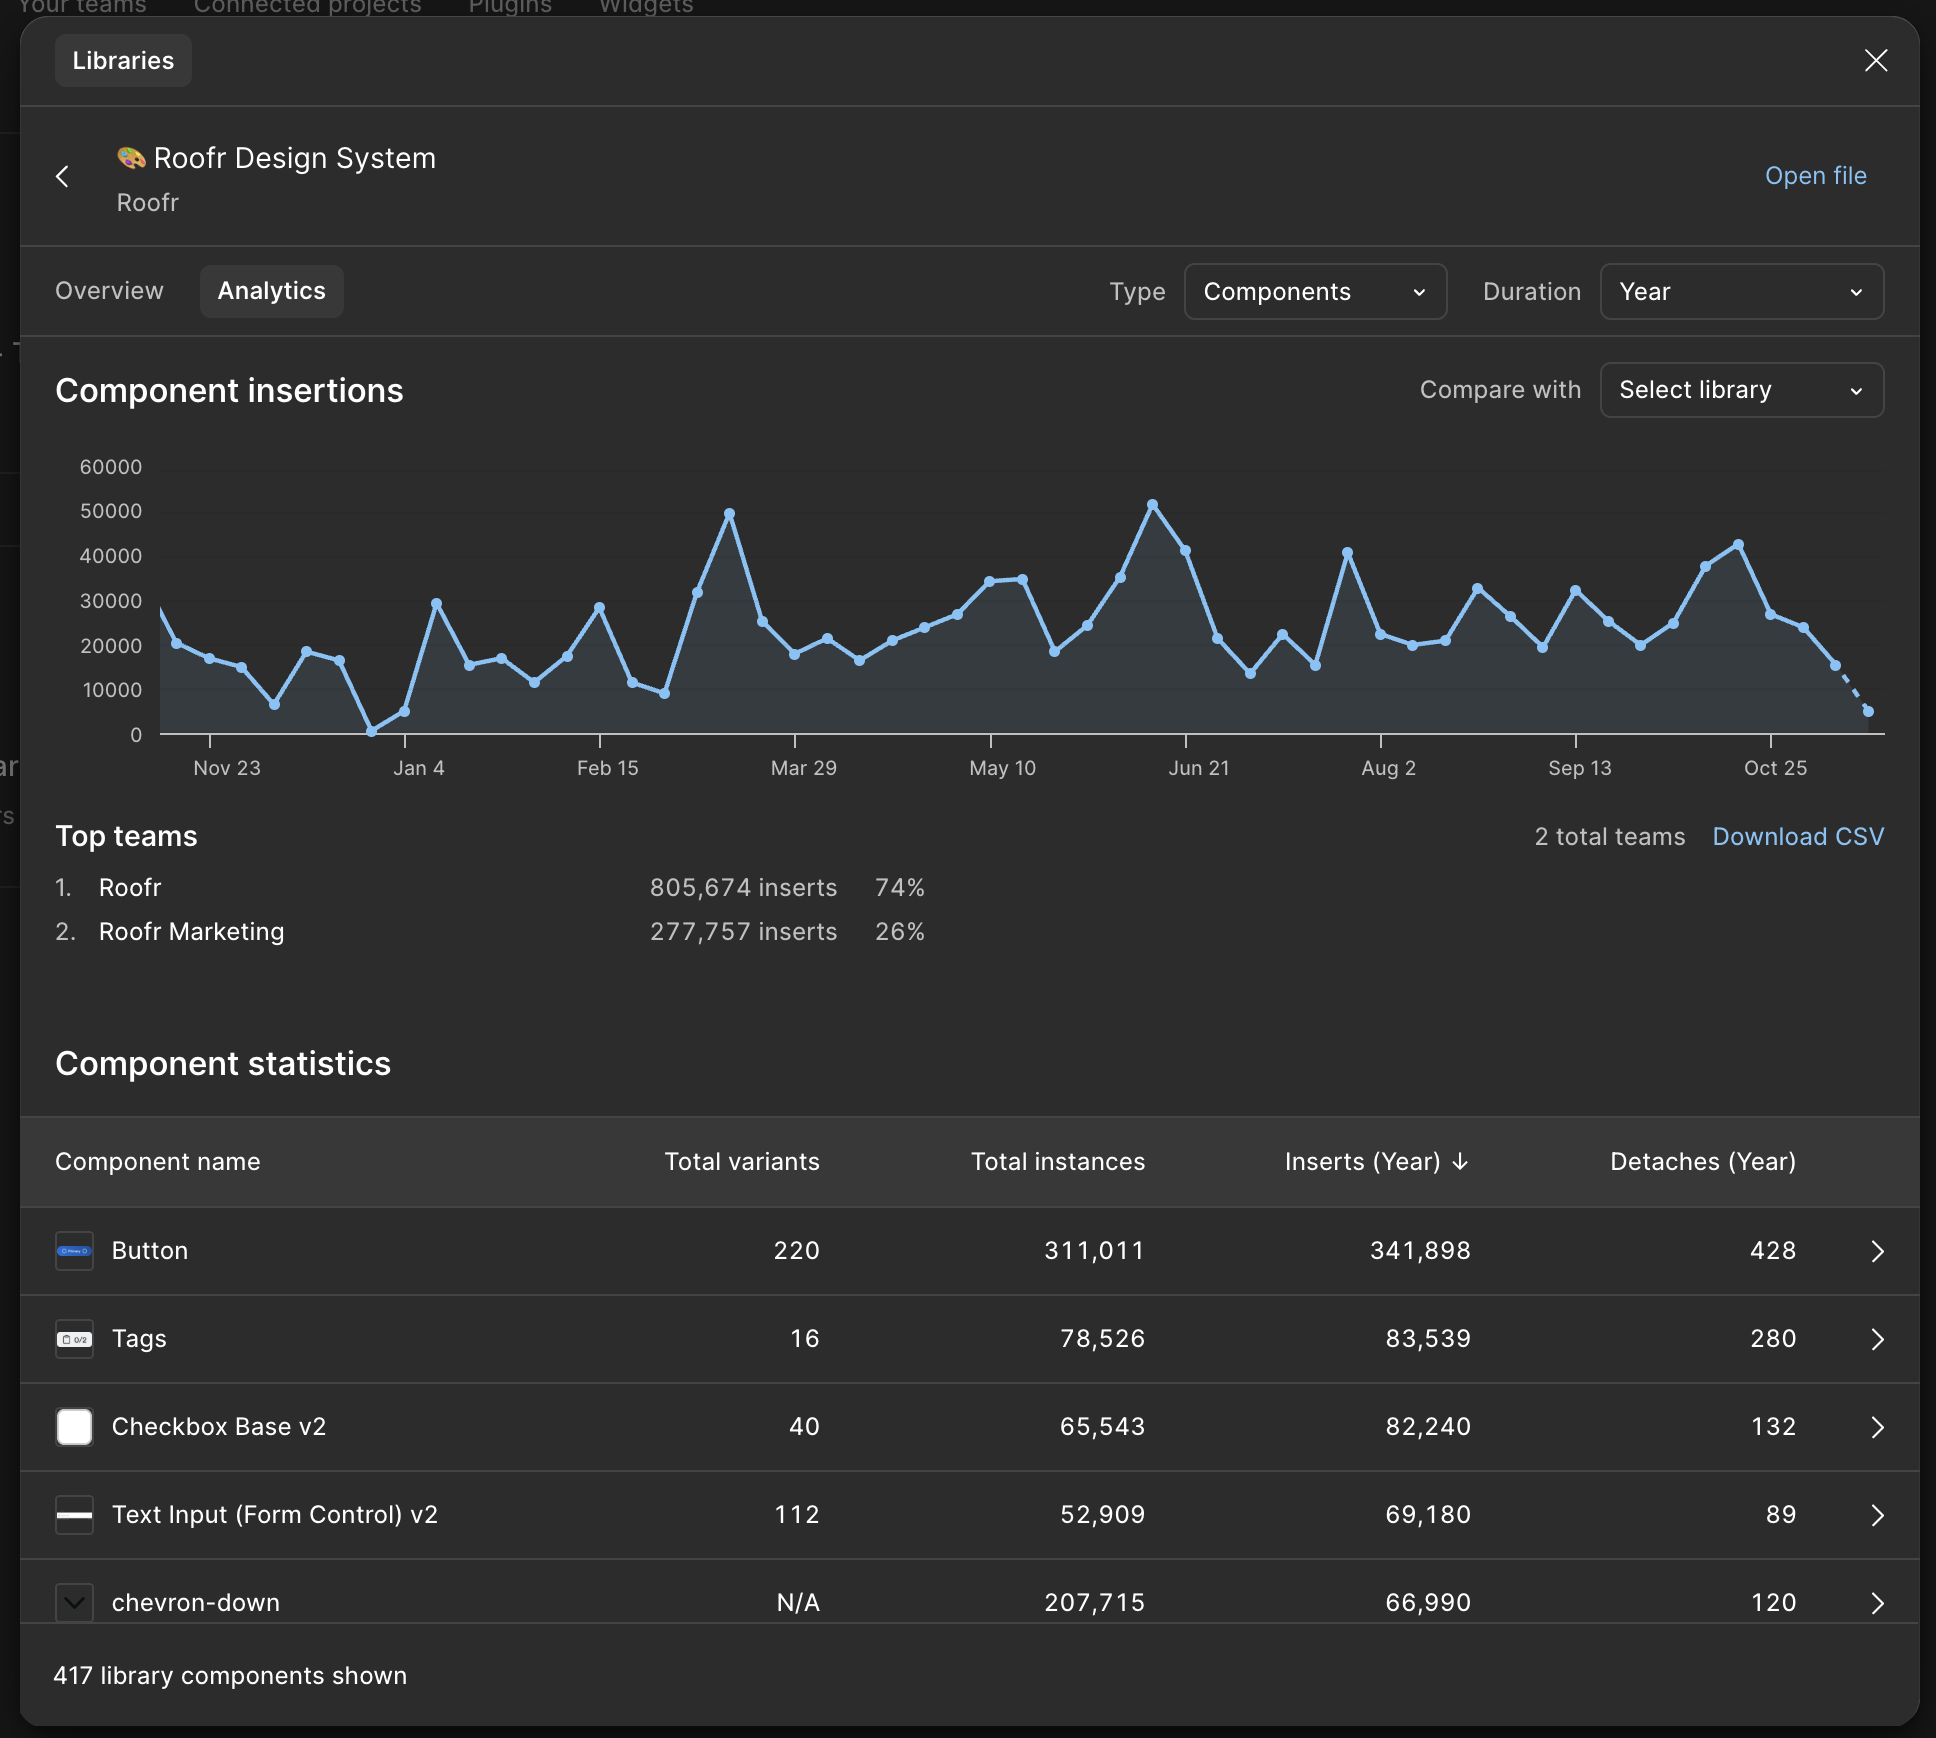Switch to the Overview tab
Viewport: 1936px width, 1738px height.
(x=109, y=291)
